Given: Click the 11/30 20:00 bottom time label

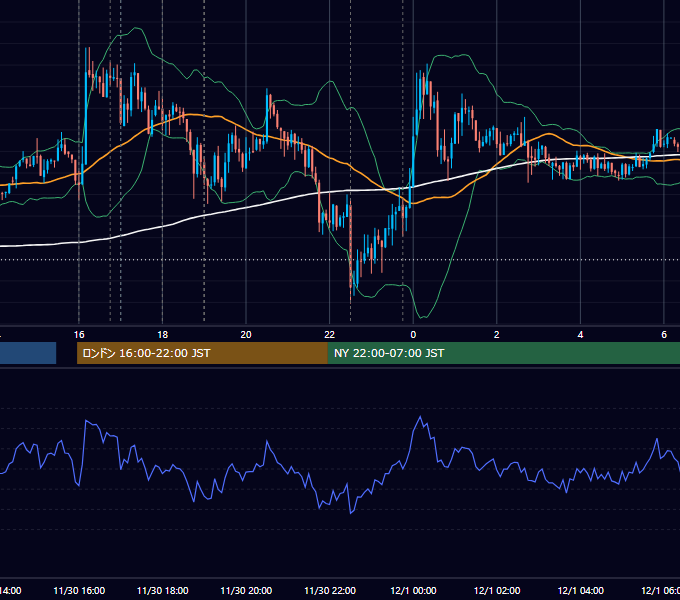Looking at the screenshot, I should (246, 590).
